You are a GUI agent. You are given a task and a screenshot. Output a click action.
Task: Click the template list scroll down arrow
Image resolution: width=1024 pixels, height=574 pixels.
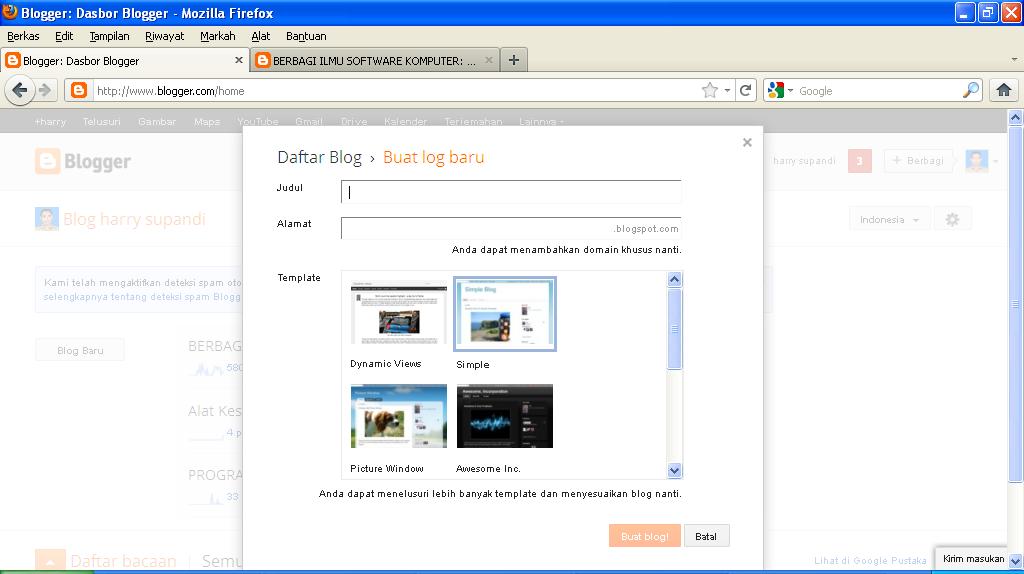click(x=675, y=470)
